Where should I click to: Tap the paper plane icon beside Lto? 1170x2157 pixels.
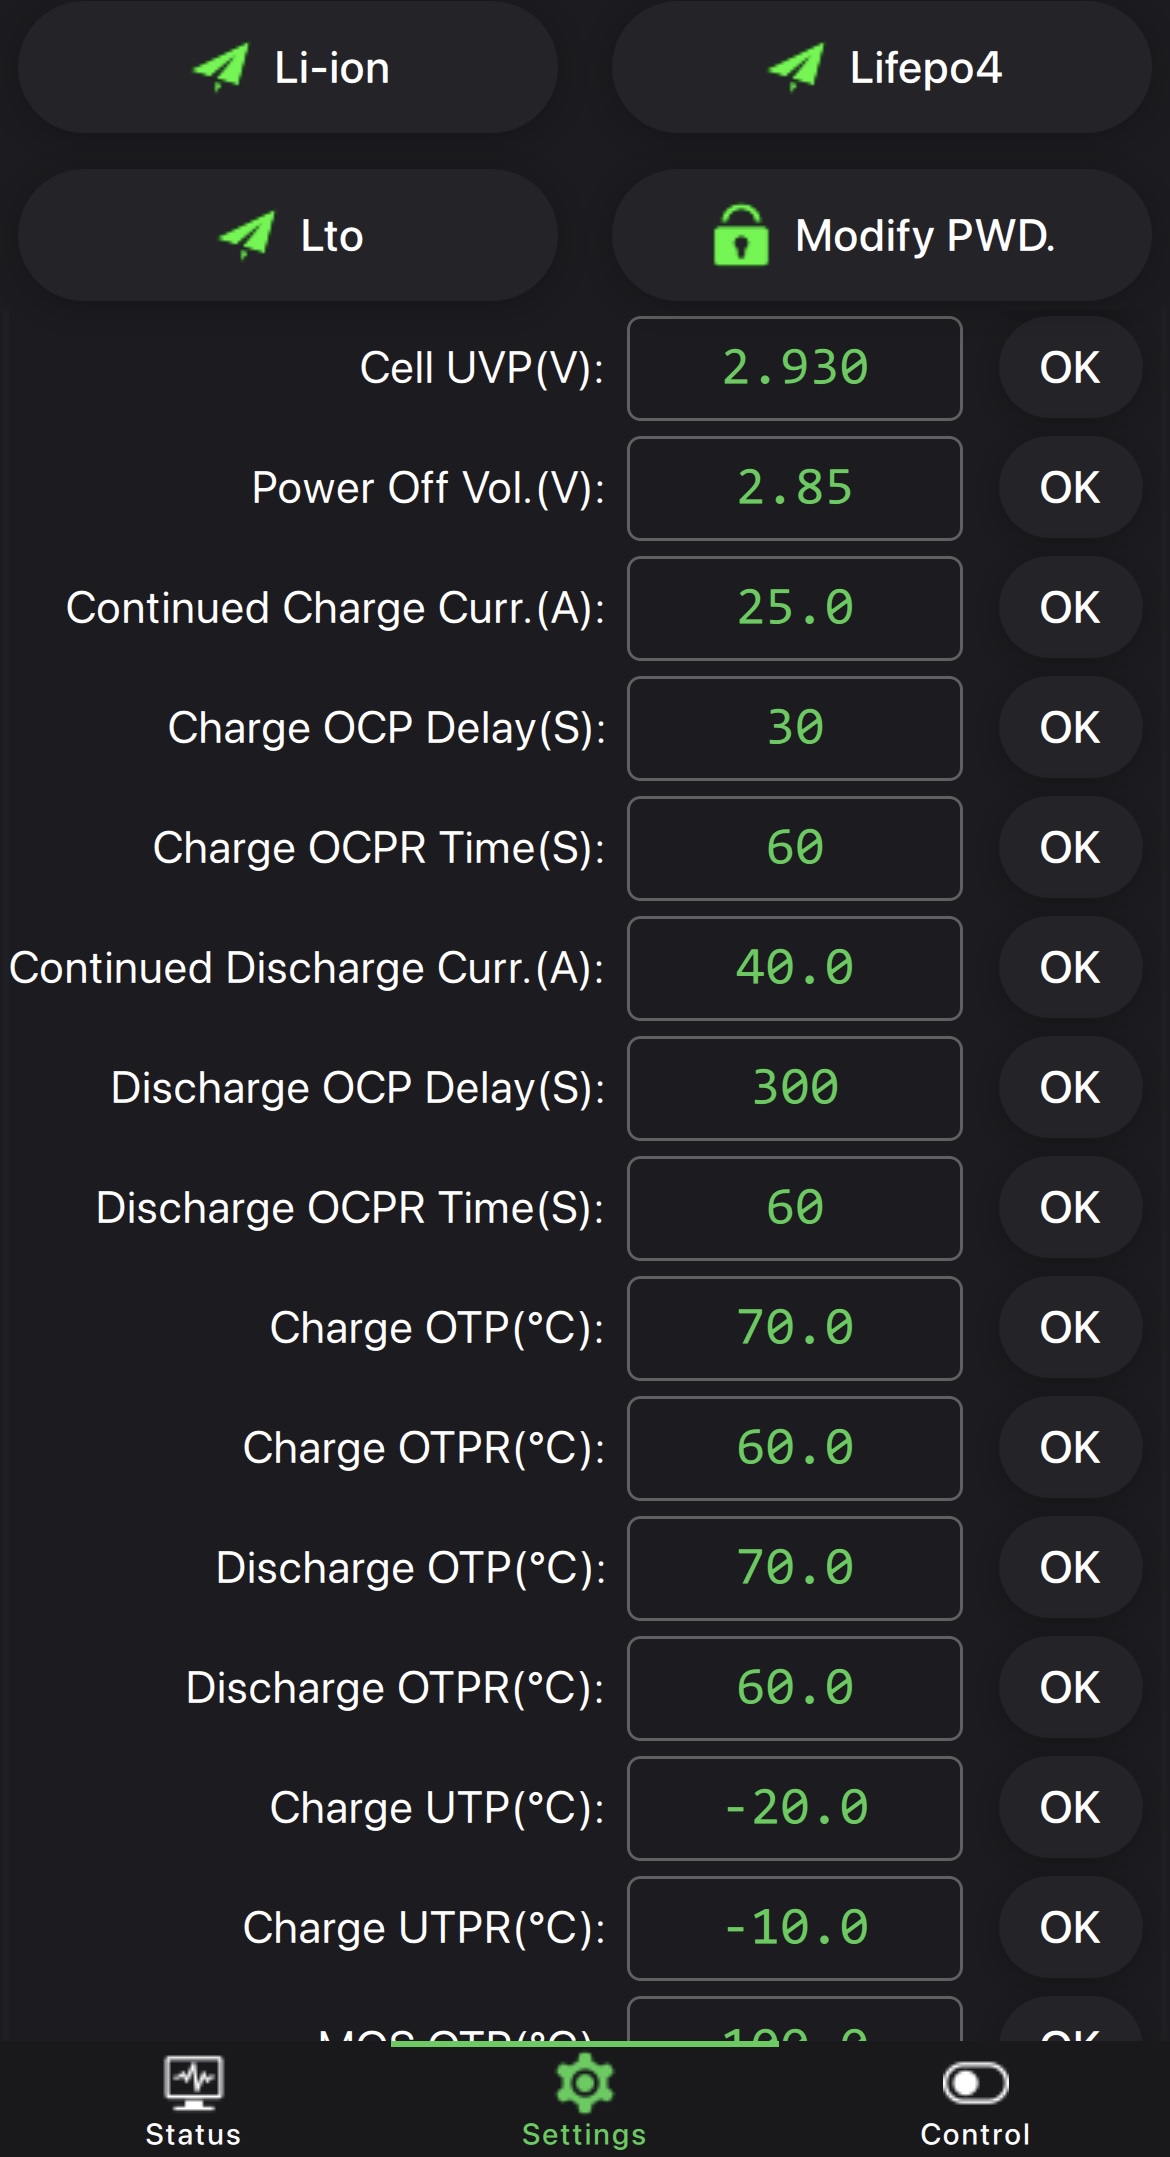[x=246, y=236]
